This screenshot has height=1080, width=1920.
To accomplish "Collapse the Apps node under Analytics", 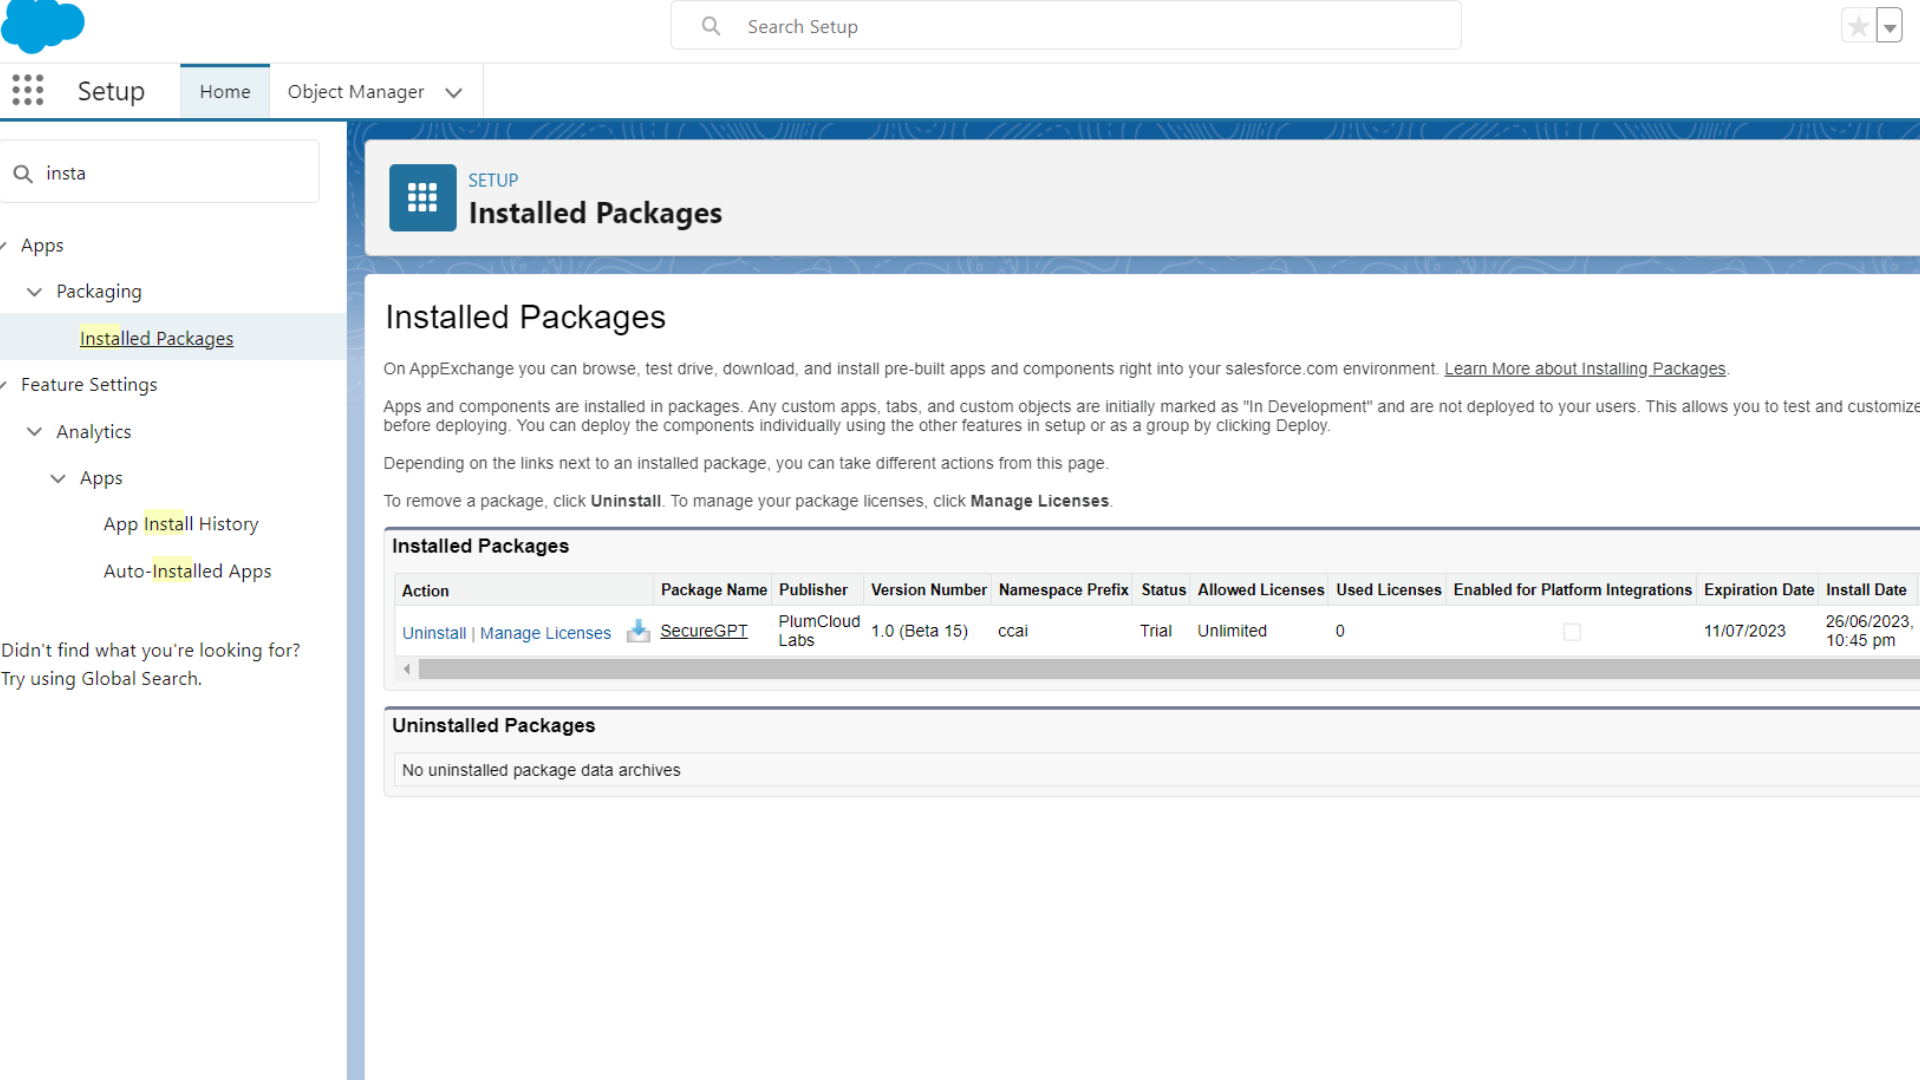I will click(x=58, y=478).
